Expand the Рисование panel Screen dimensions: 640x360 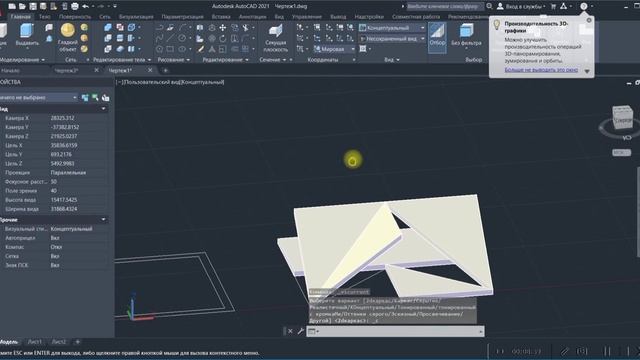(x=174, y=60)
